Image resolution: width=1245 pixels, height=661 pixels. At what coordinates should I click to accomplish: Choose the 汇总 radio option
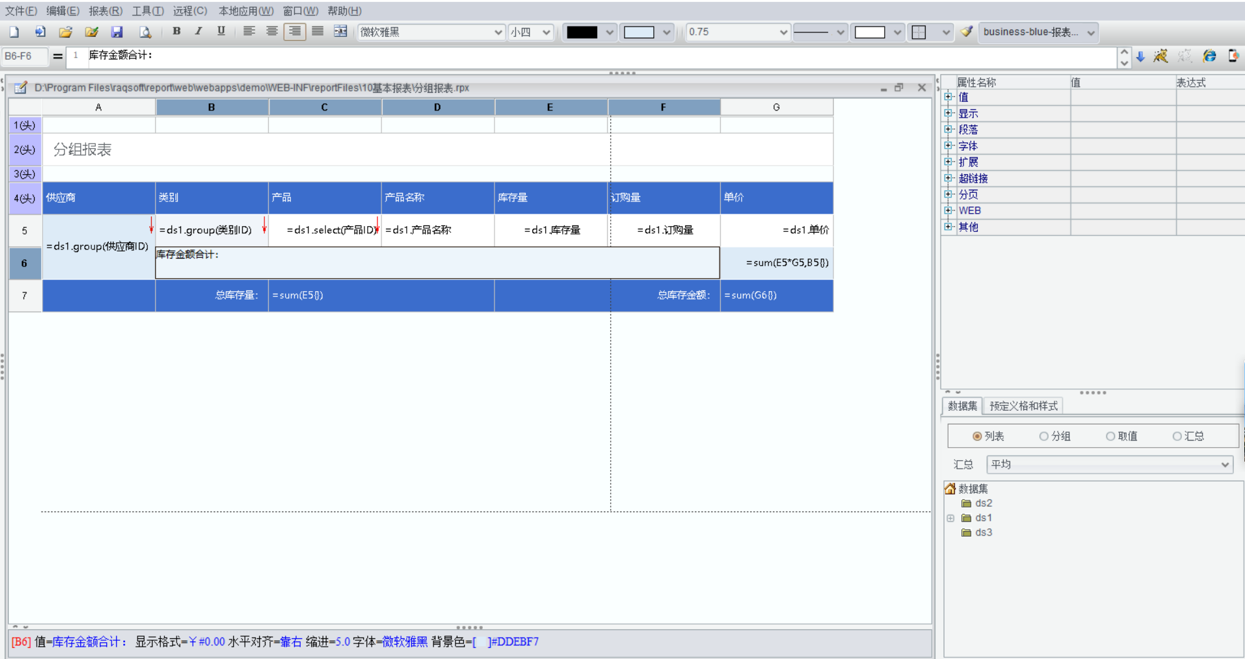[1177, 436]
